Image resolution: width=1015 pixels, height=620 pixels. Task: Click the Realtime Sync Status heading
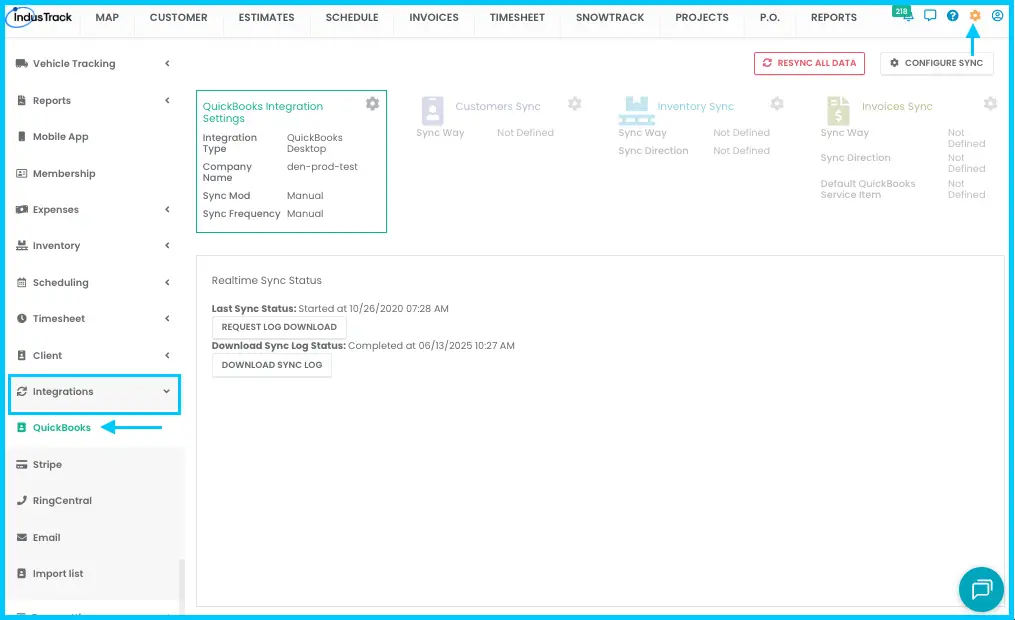tap(267, 280)
